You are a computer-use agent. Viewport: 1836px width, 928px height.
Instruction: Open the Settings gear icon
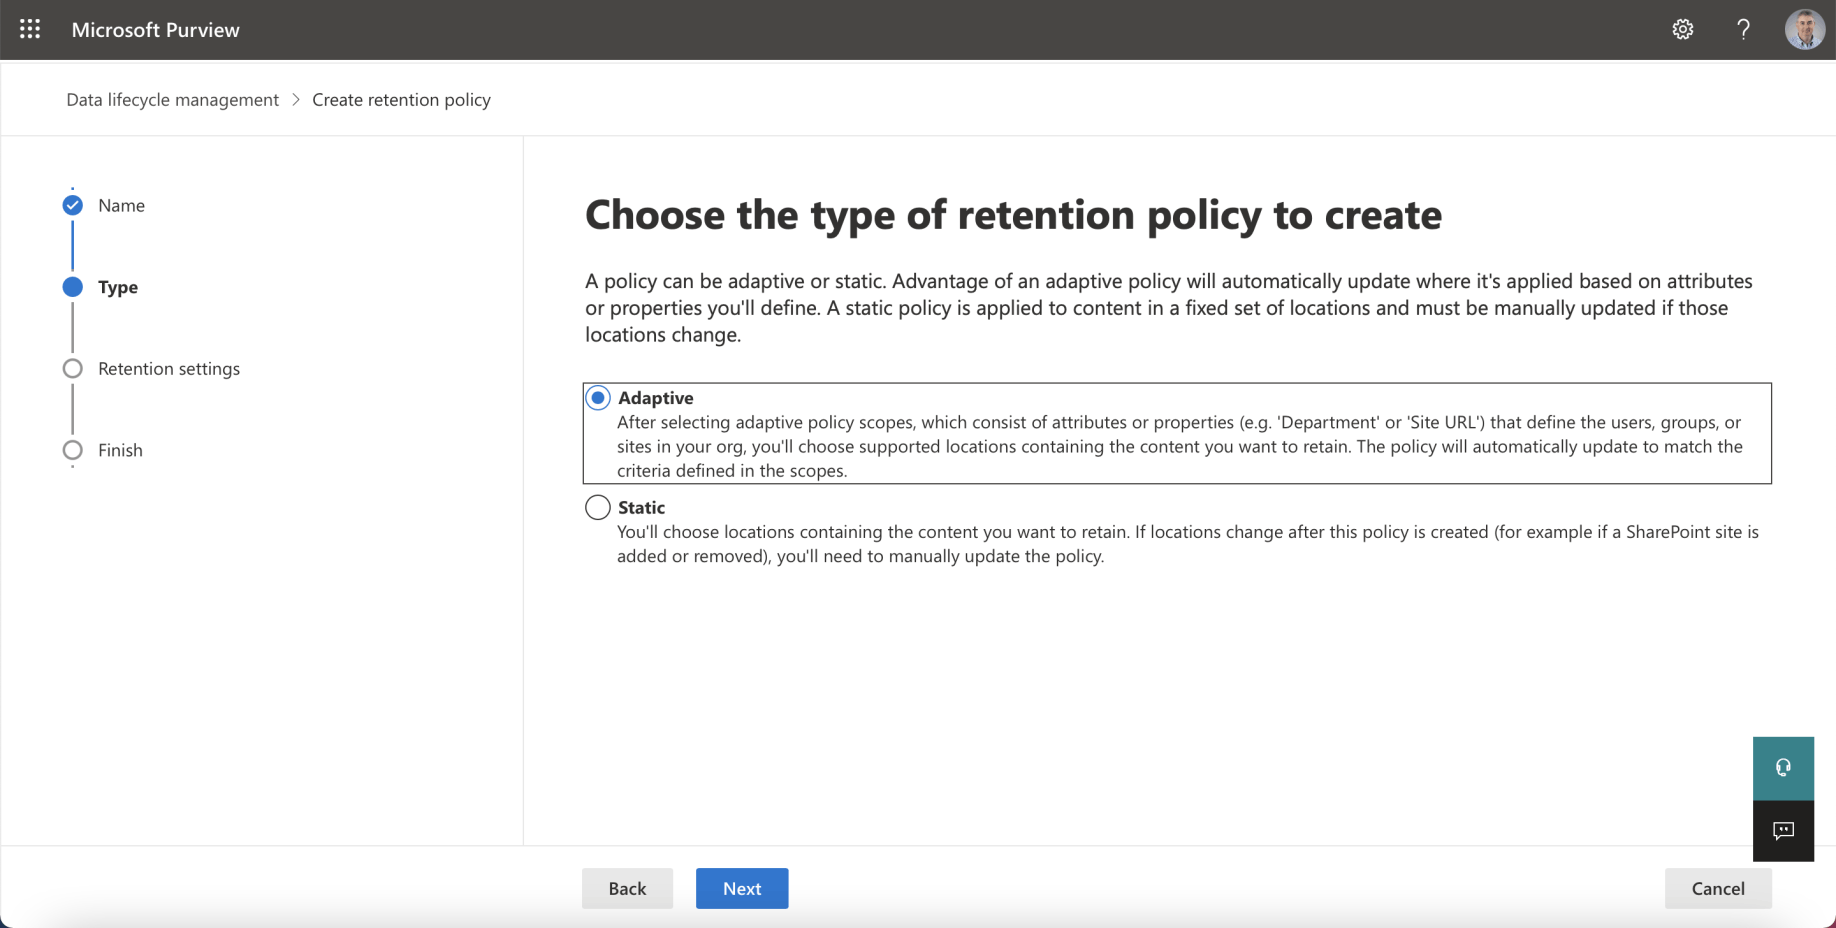pyautogui.click(x=1683, y=30)
